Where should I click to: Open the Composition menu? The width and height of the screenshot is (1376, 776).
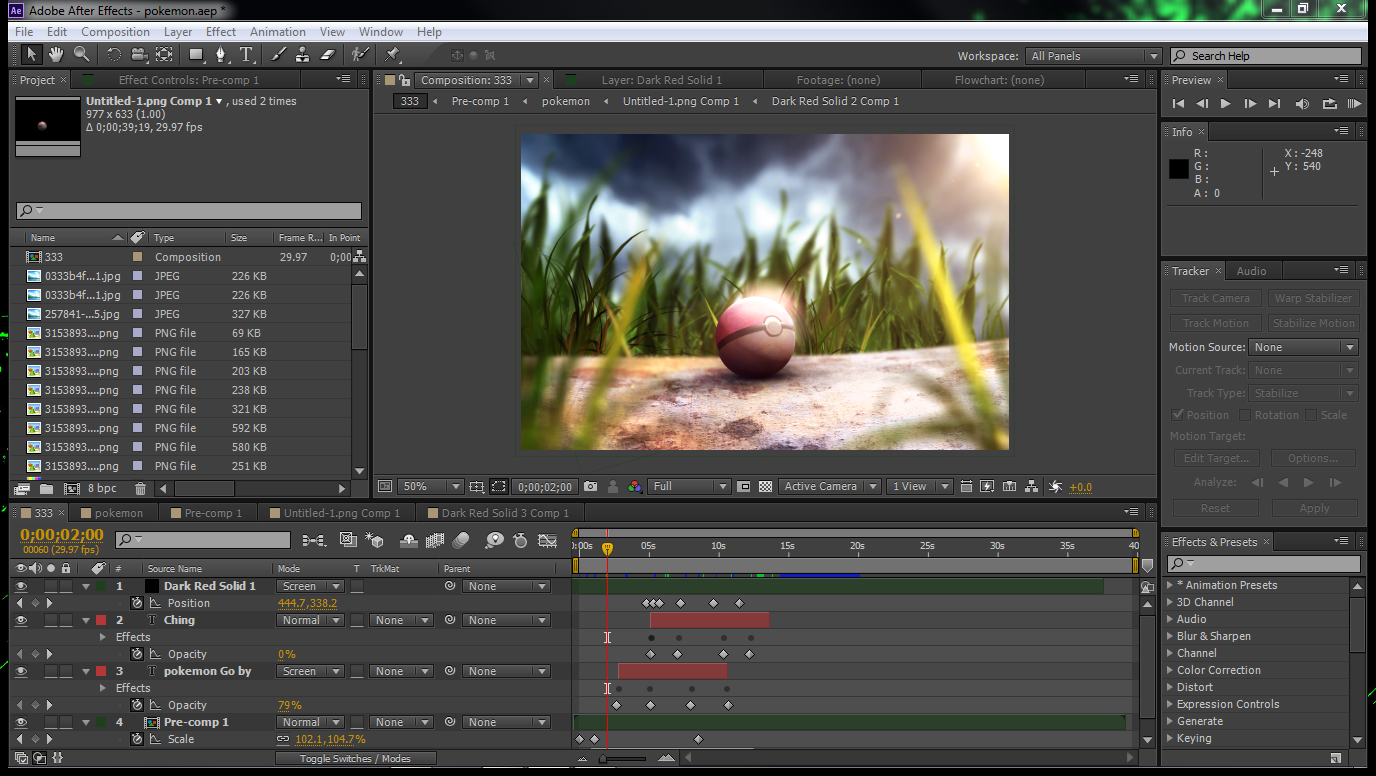(115, 32)
